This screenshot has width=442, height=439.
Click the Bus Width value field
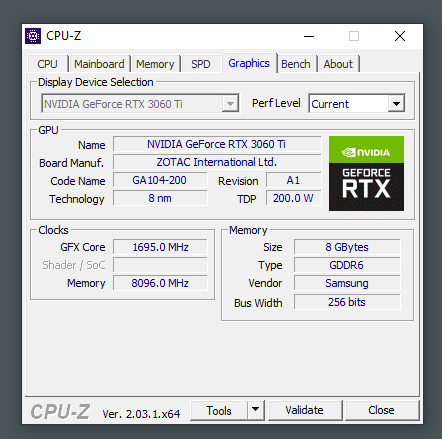(347, 302)
